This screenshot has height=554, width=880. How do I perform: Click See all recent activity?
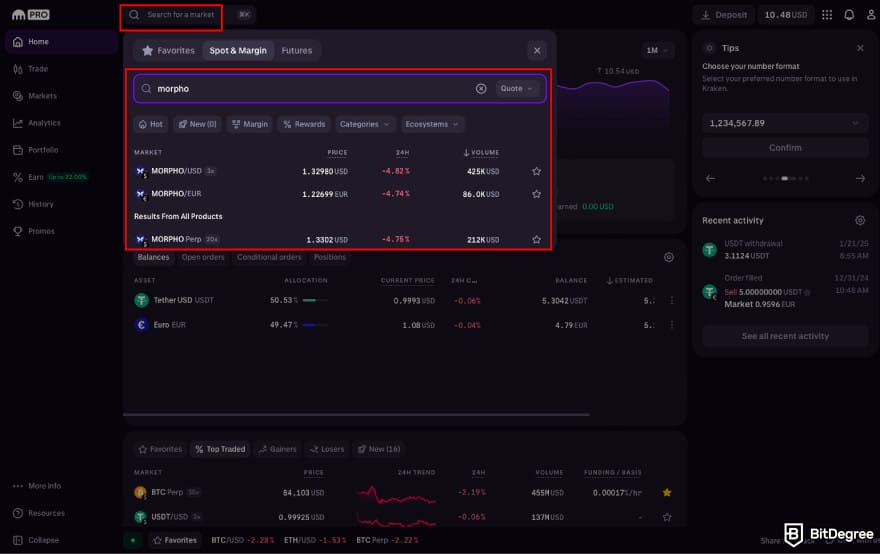[785, 336]
